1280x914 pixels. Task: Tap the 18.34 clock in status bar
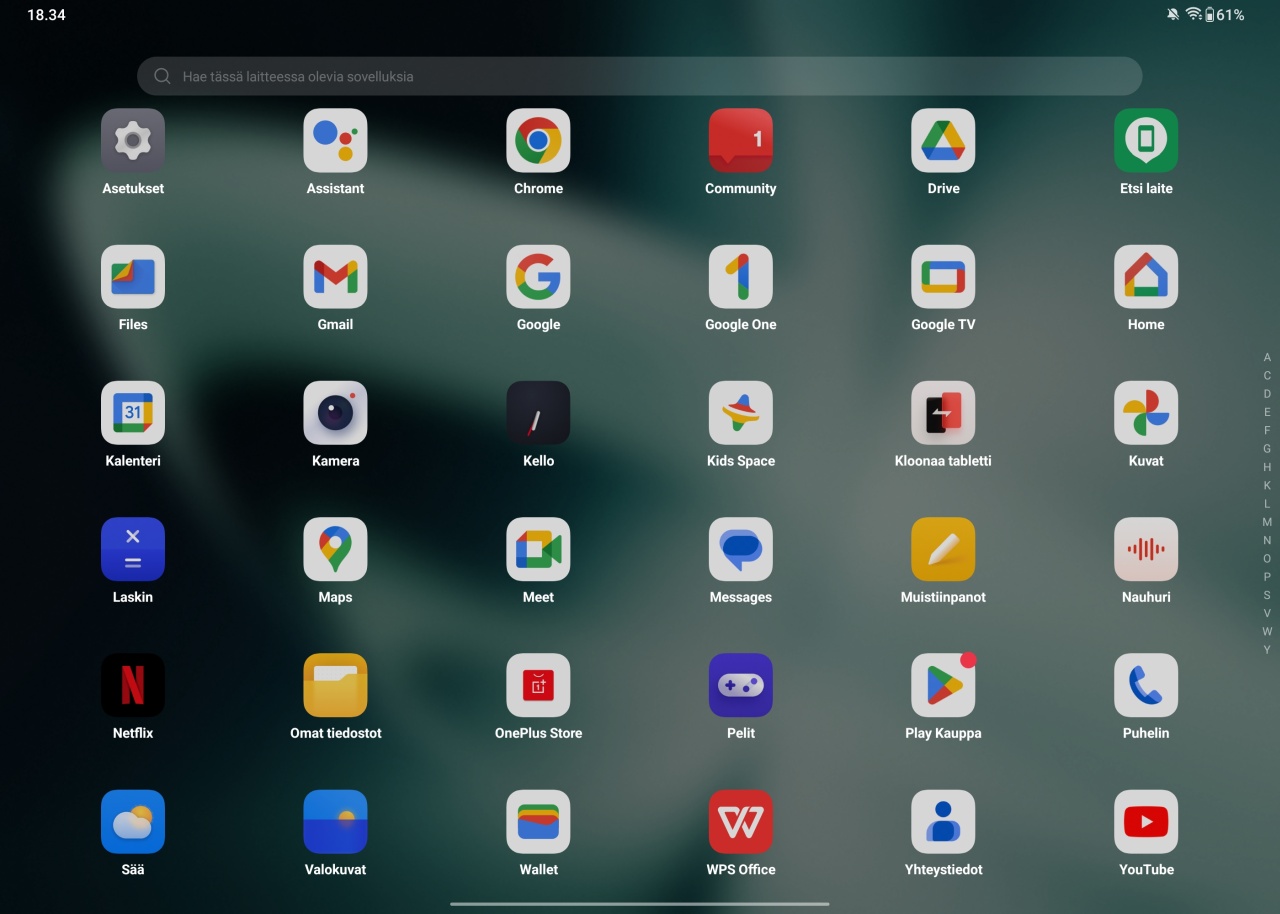[46, 15]
